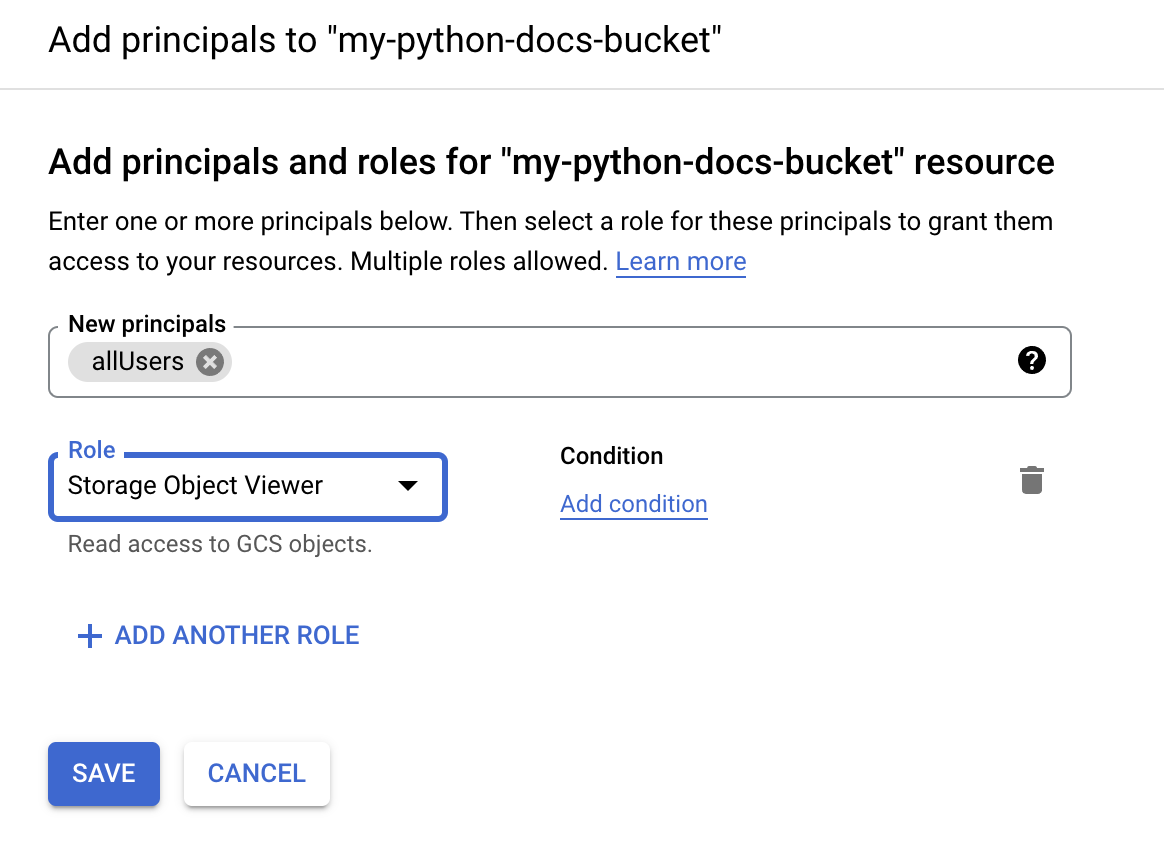Expand the Role selection list

pos(408,486)
